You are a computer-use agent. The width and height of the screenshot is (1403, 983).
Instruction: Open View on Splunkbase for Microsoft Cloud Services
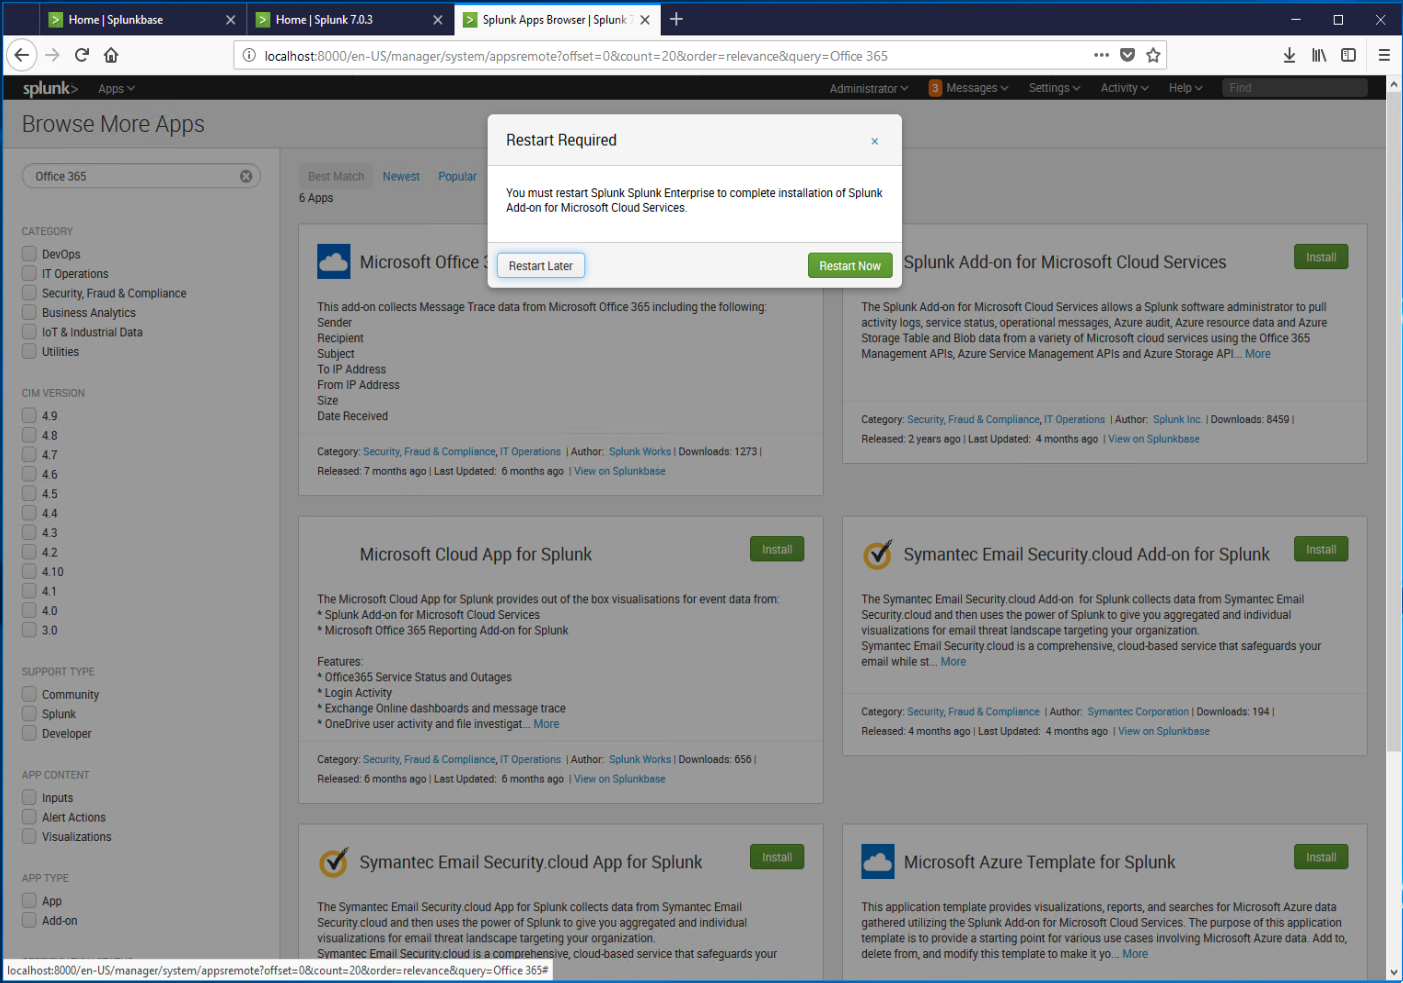click(x=1153, y=438)
